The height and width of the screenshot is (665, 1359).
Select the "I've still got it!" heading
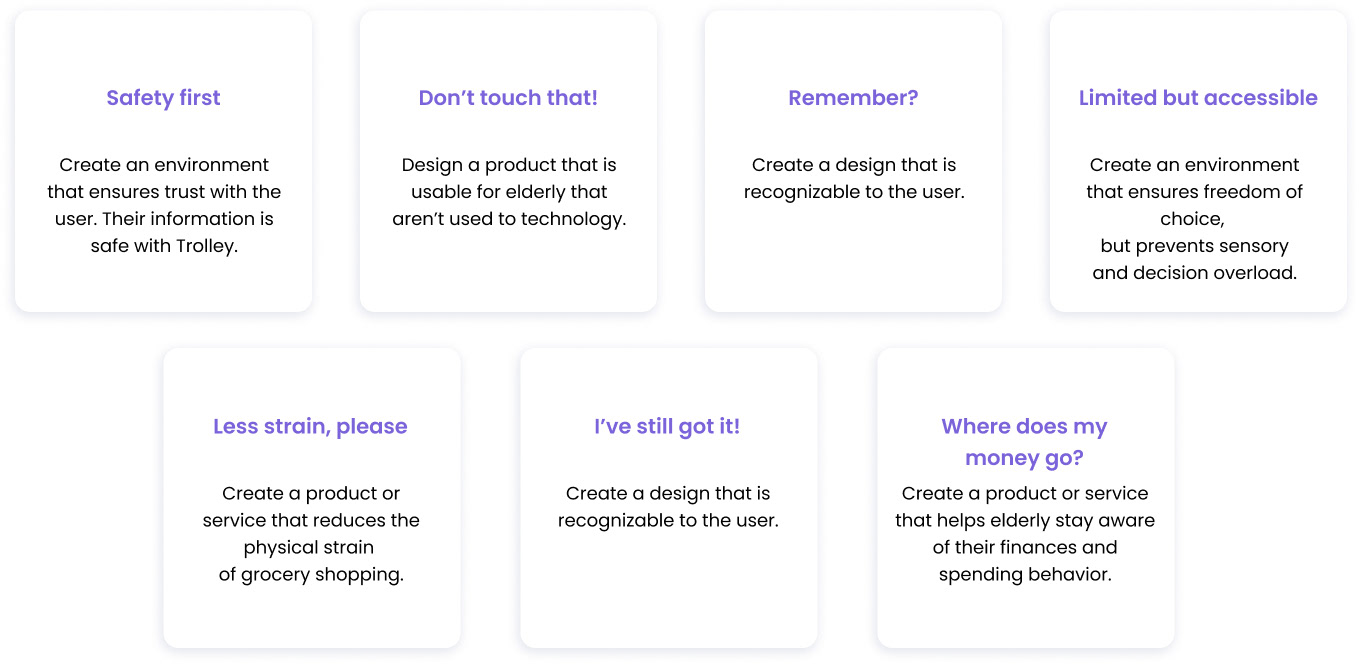(667, 427)
